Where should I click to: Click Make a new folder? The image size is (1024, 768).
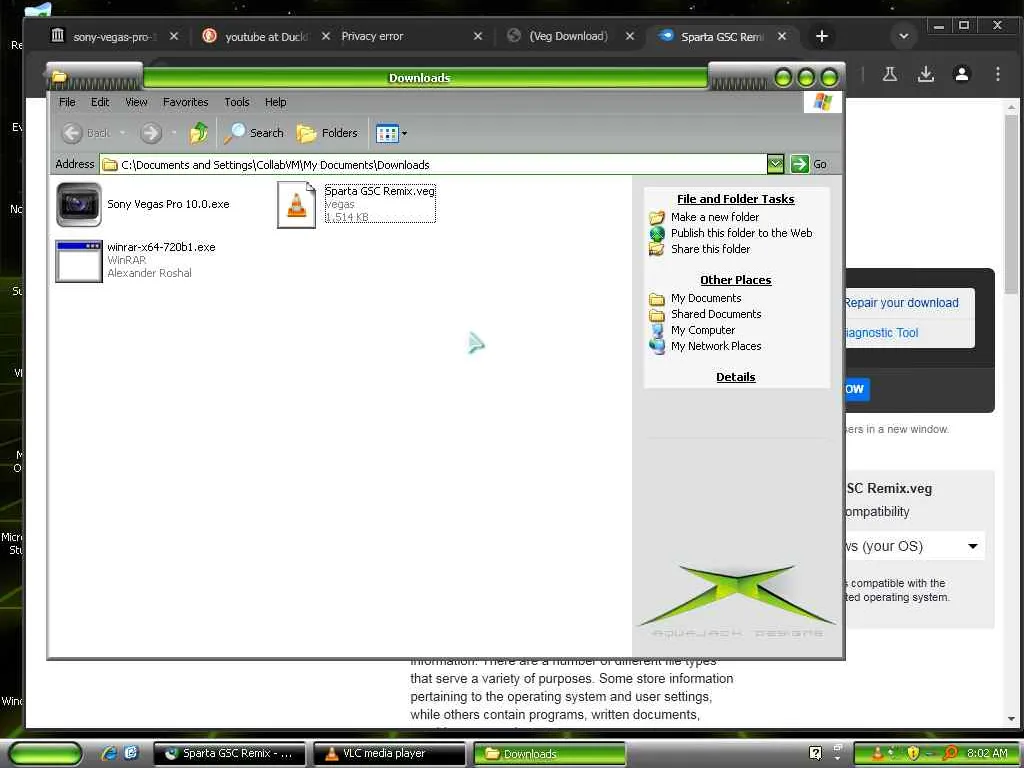pyautogui.click(x=714, y=217)
